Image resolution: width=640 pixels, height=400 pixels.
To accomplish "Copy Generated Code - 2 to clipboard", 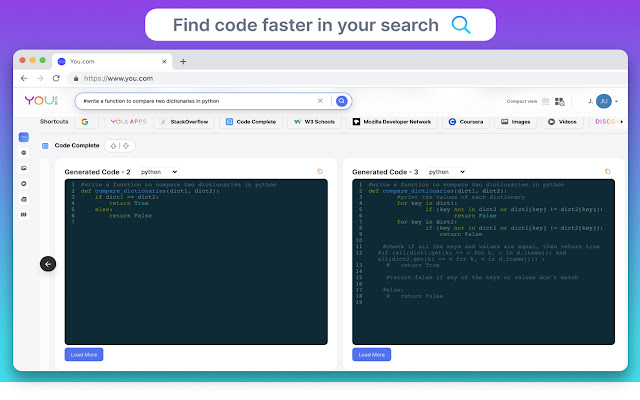I will coord(320,171).
